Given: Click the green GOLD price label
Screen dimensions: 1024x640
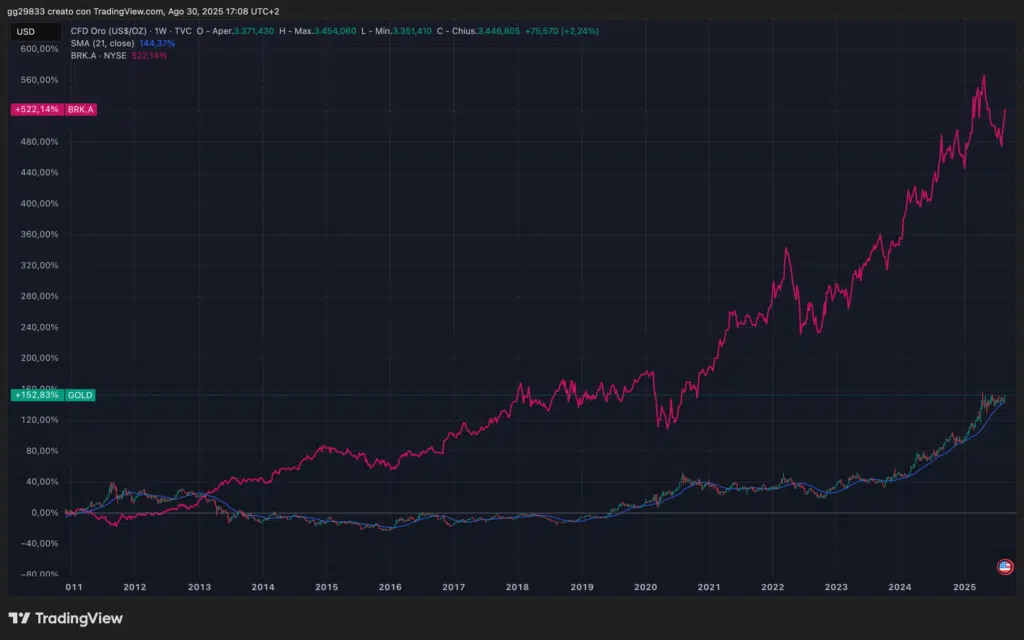Looking at the screenshot, I should click(x=81, y=396).
